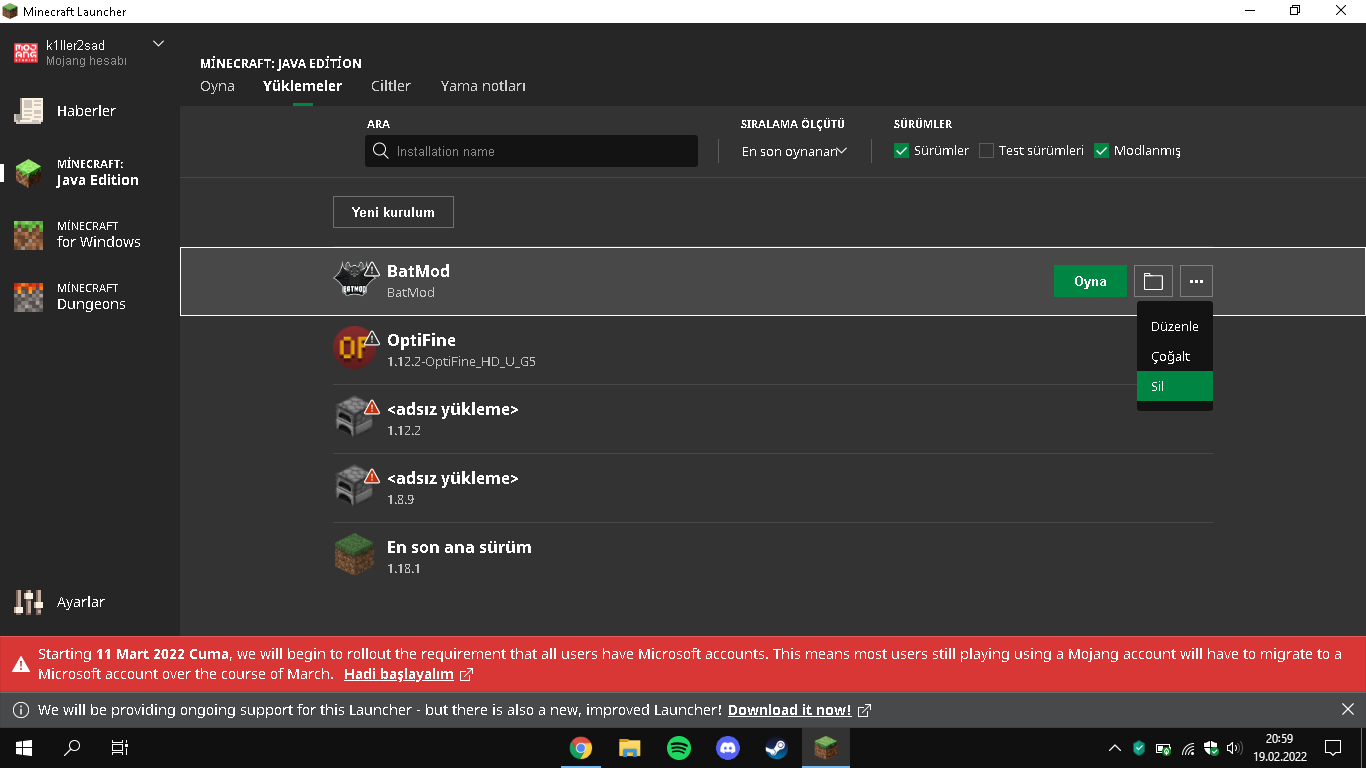Select Minecraft for Windows in the sidebar
Screen dimensions: 1366x768
90,234
